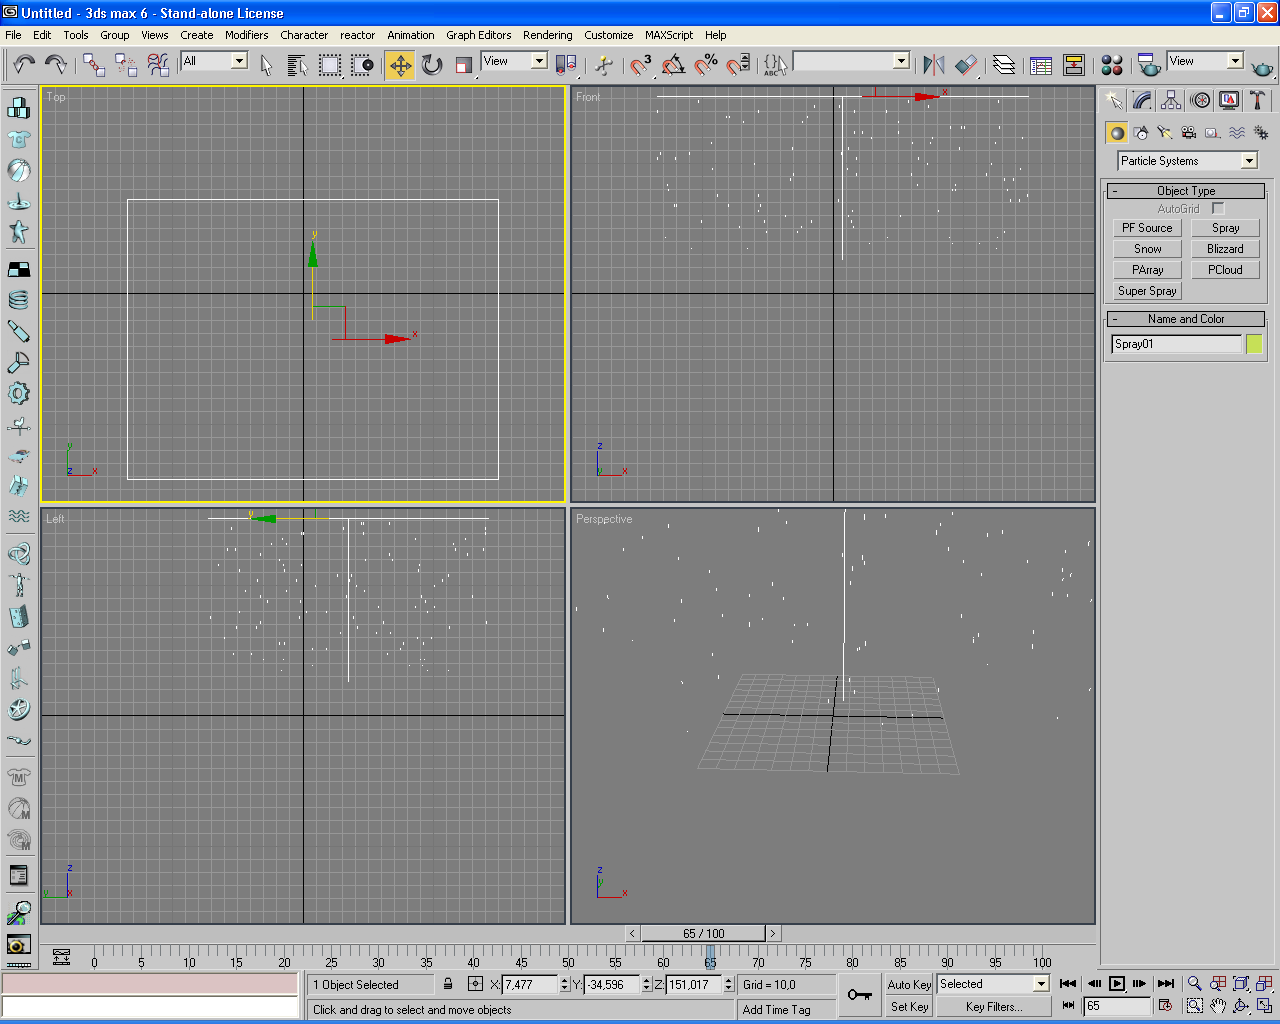The image size is (1280, 1024).
Task: Select the Lights category in Create panel
Action: point(1165,132)
